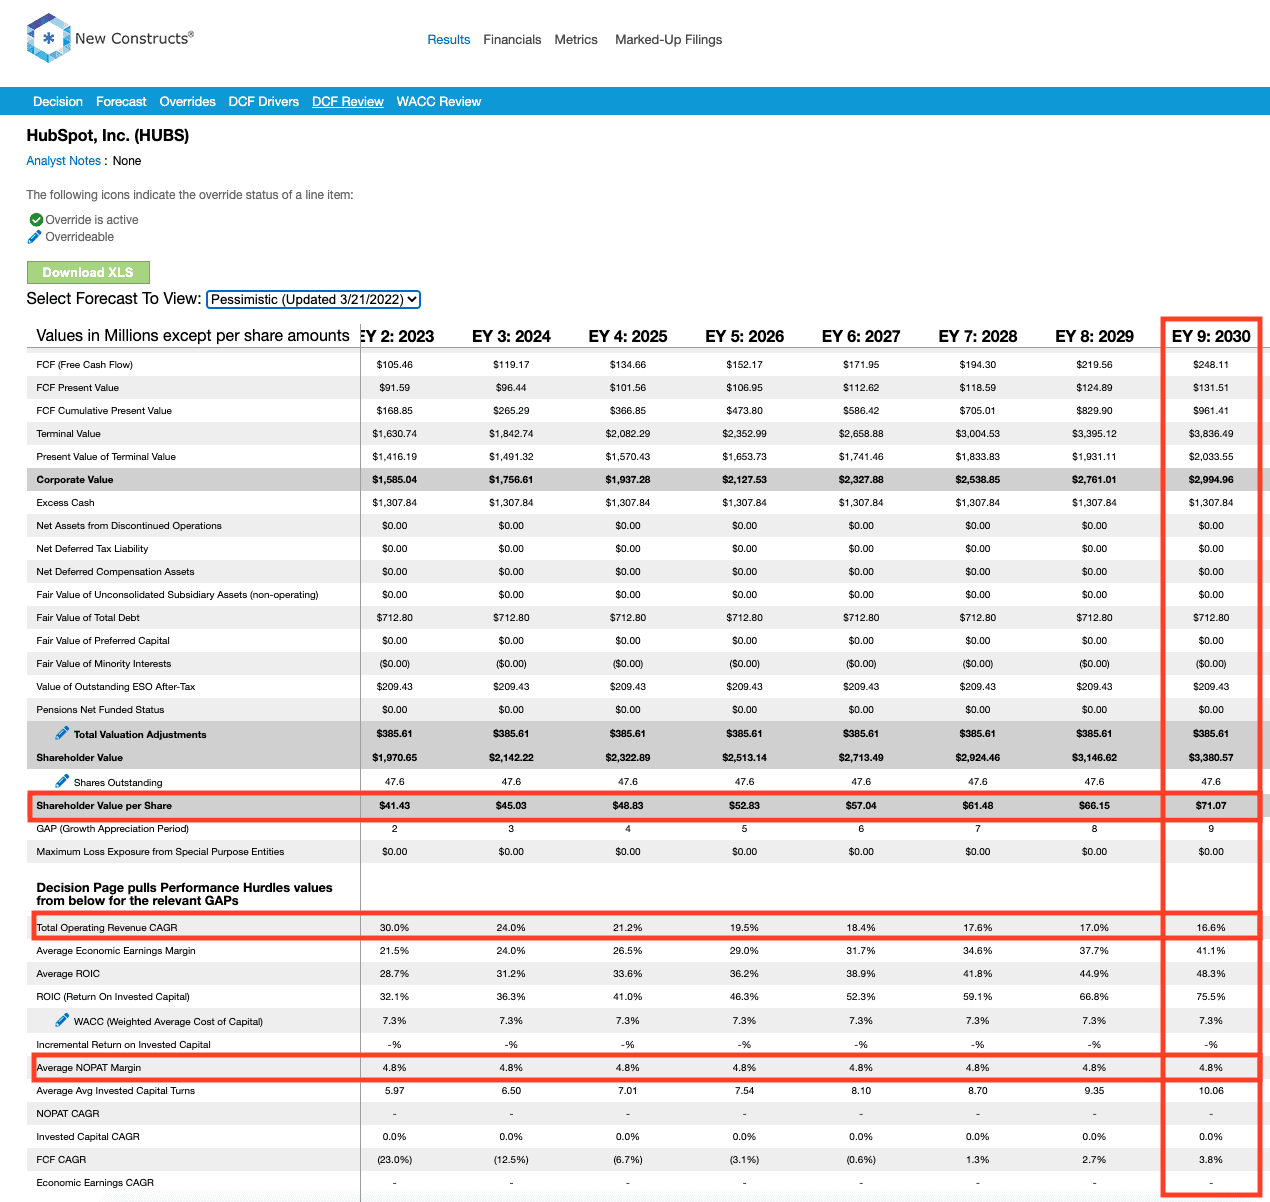Click the Economic Earnings CAGR row label
The image size is (1270, 1202).
[x=95, y=1183]
